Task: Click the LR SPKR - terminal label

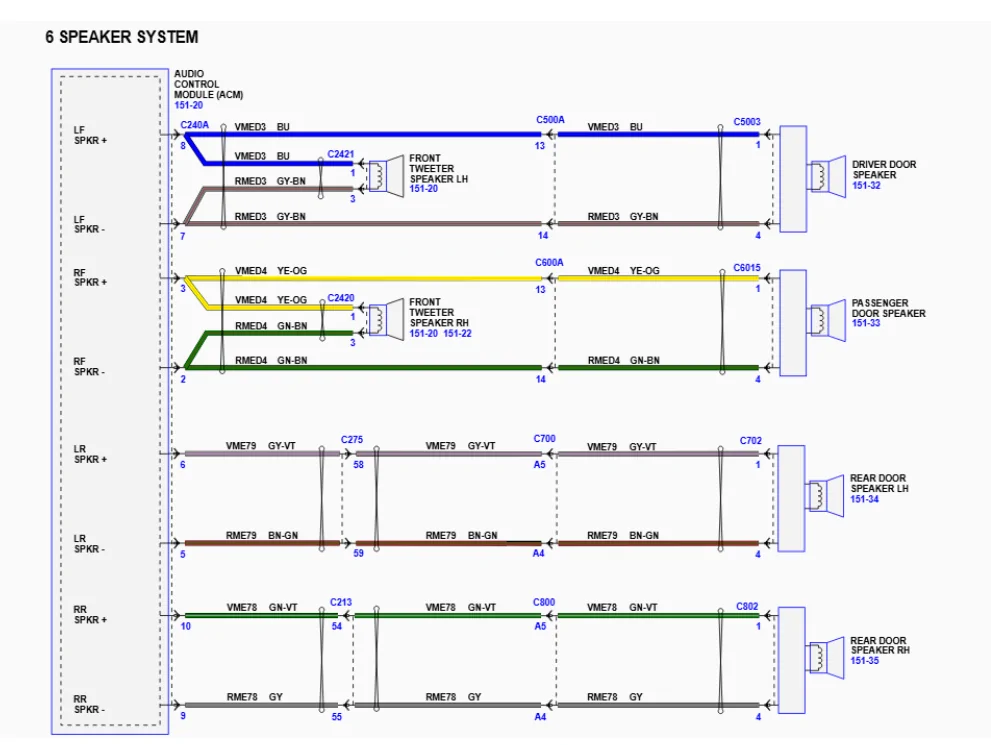Action: pyautogui.click(x=89, y=544)
